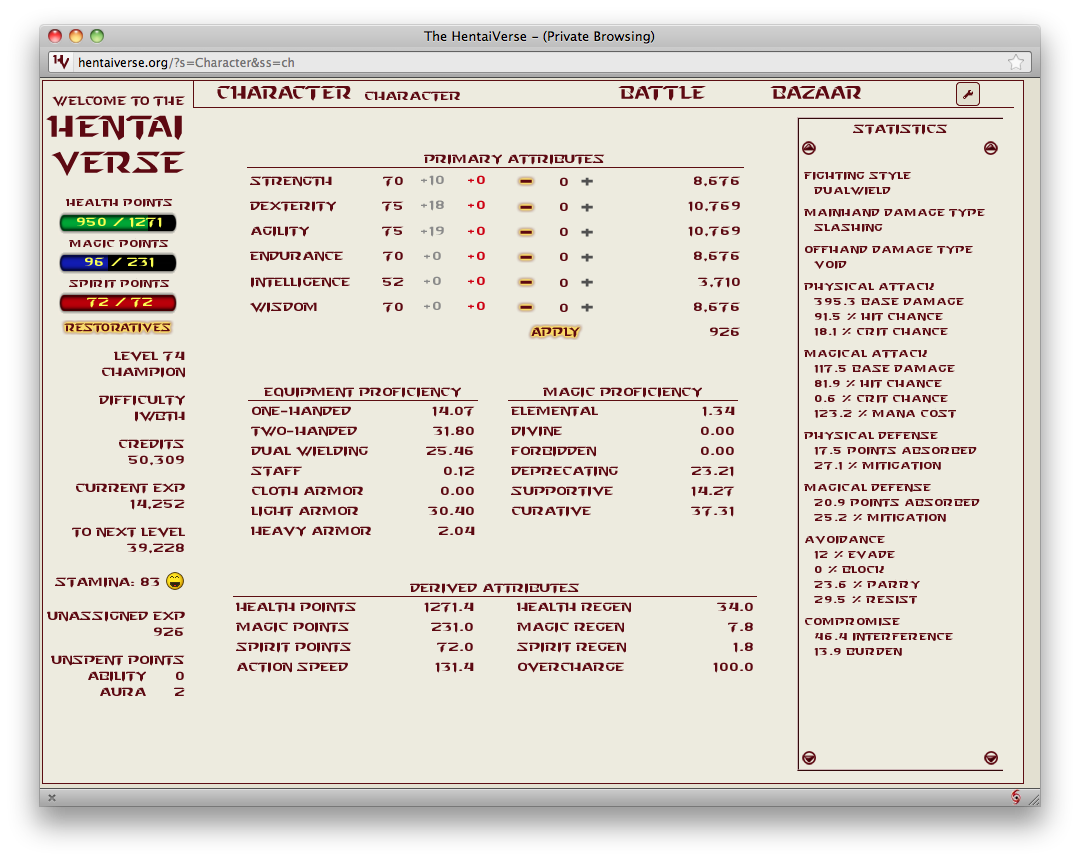Click the Magic Points bar
The width and height of the screenshot is (1080, 861).
coord(118,262)
